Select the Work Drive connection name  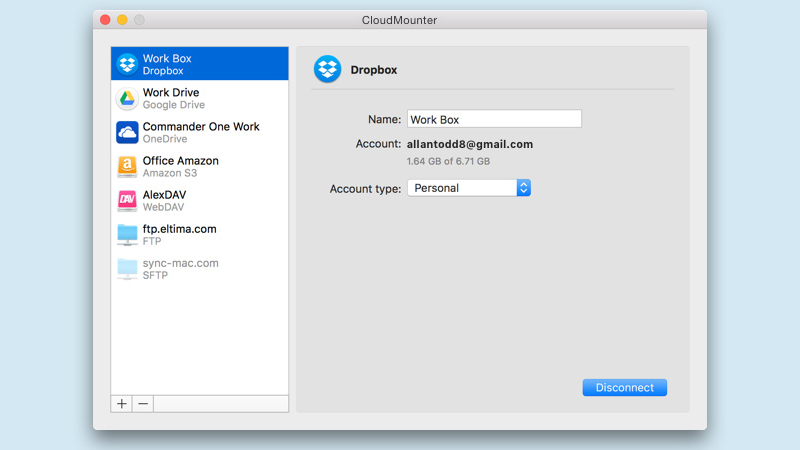pyautogui.click(x=171, y=92)
